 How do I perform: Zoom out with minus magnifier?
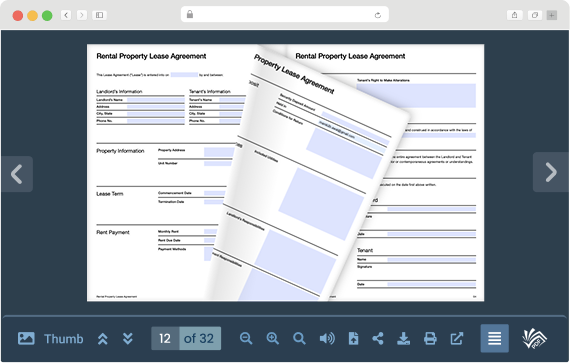tap(246, 338)
